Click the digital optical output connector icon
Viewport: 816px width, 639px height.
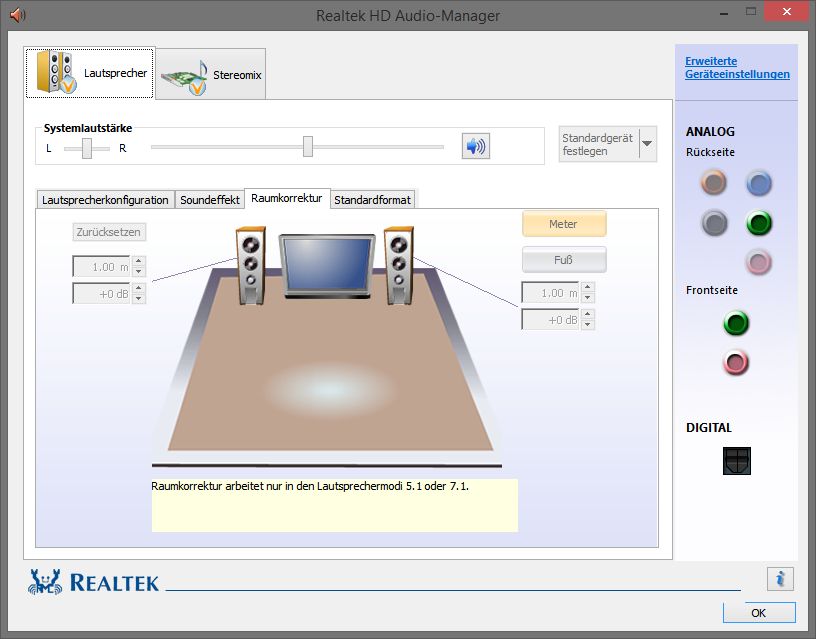[x=736, y=461]
